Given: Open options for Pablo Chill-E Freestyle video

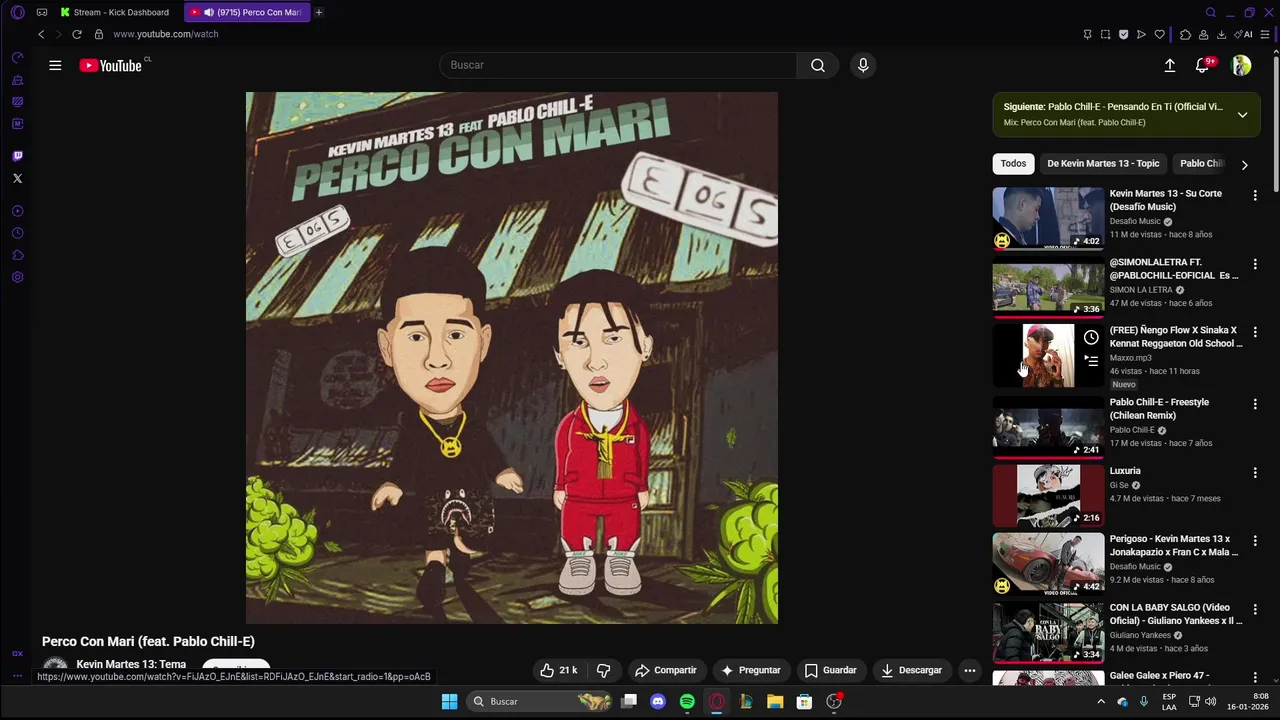Looking at the screenshot, I should point(1255,404).
